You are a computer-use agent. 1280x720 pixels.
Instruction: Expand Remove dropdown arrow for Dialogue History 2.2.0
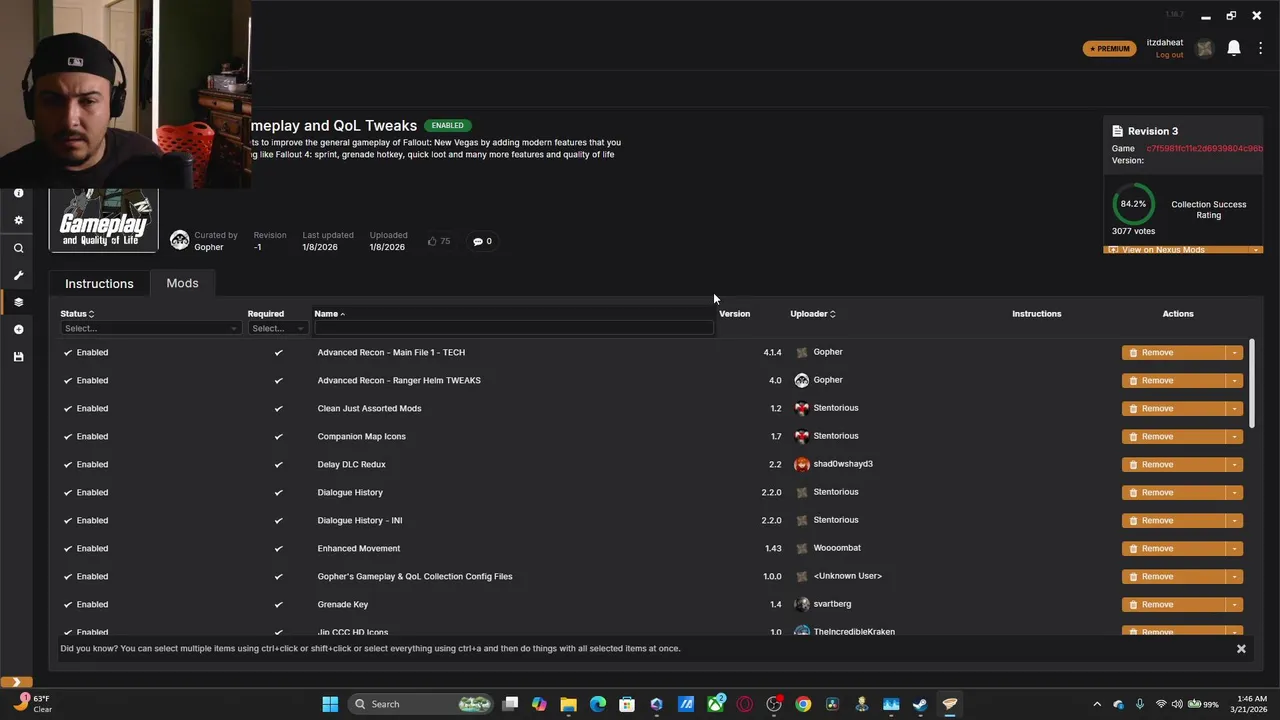(1235, 492)
